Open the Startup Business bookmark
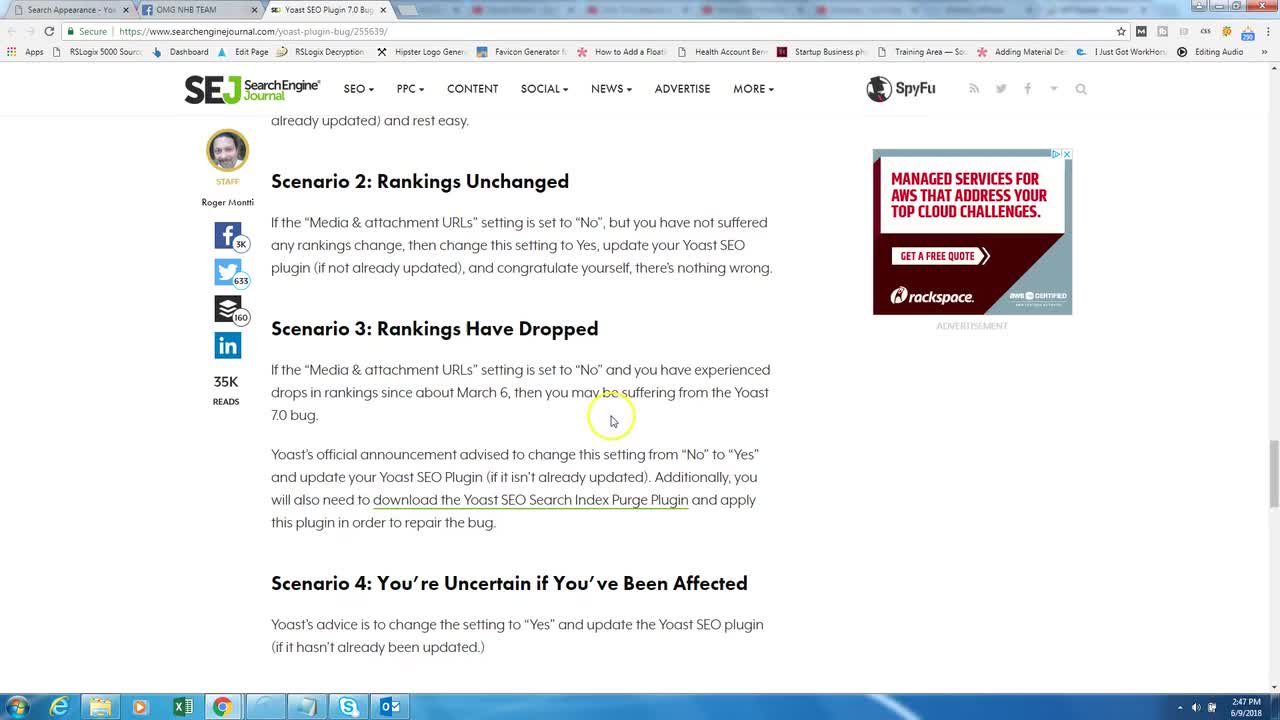This screenshot has width=1280, height=720. click(x=822, y=52)
